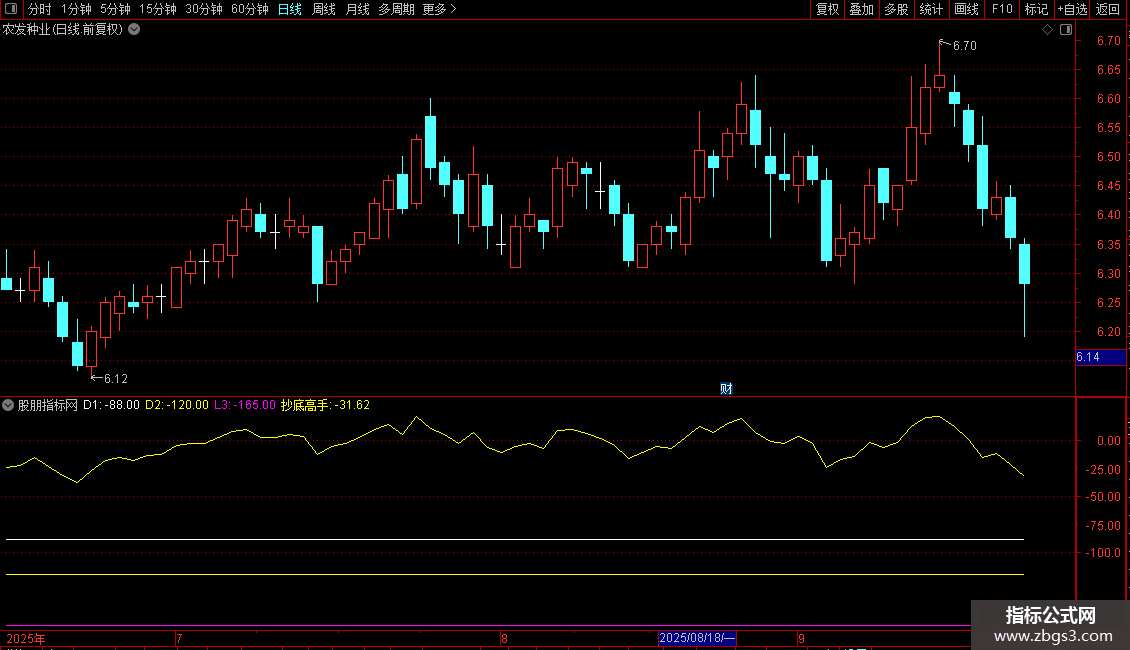This screenshot has width=1130, height=650.
Task: Switch to the 月线 monthly chart
Action: [357, 9]
